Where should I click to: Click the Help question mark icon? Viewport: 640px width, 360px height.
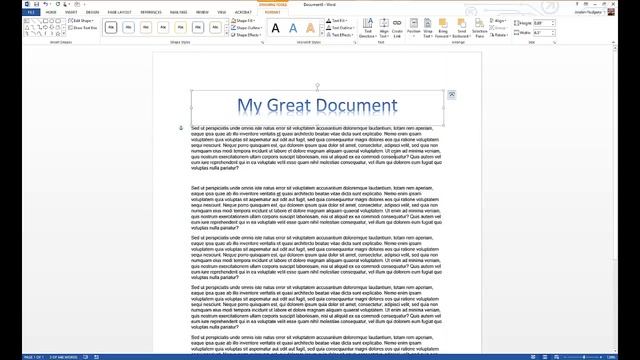[x=577, y=4]
